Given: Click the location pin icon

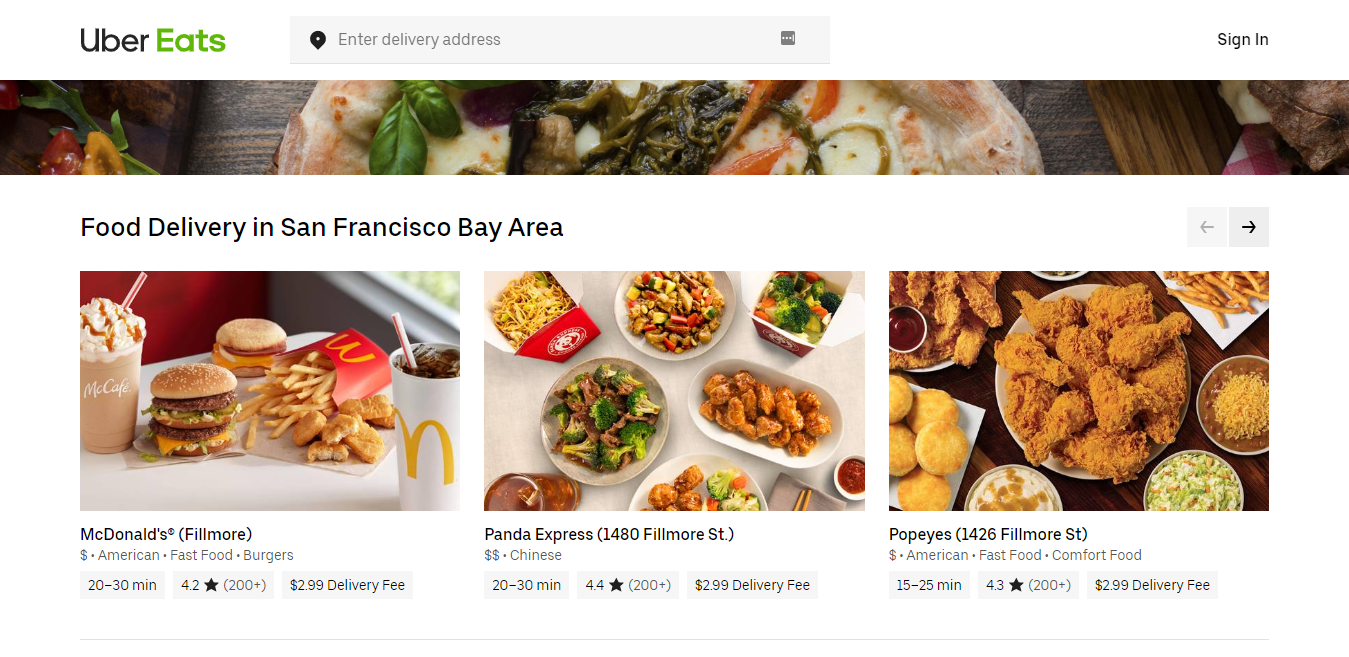Looking at the screenshot, I should point(318,40).
